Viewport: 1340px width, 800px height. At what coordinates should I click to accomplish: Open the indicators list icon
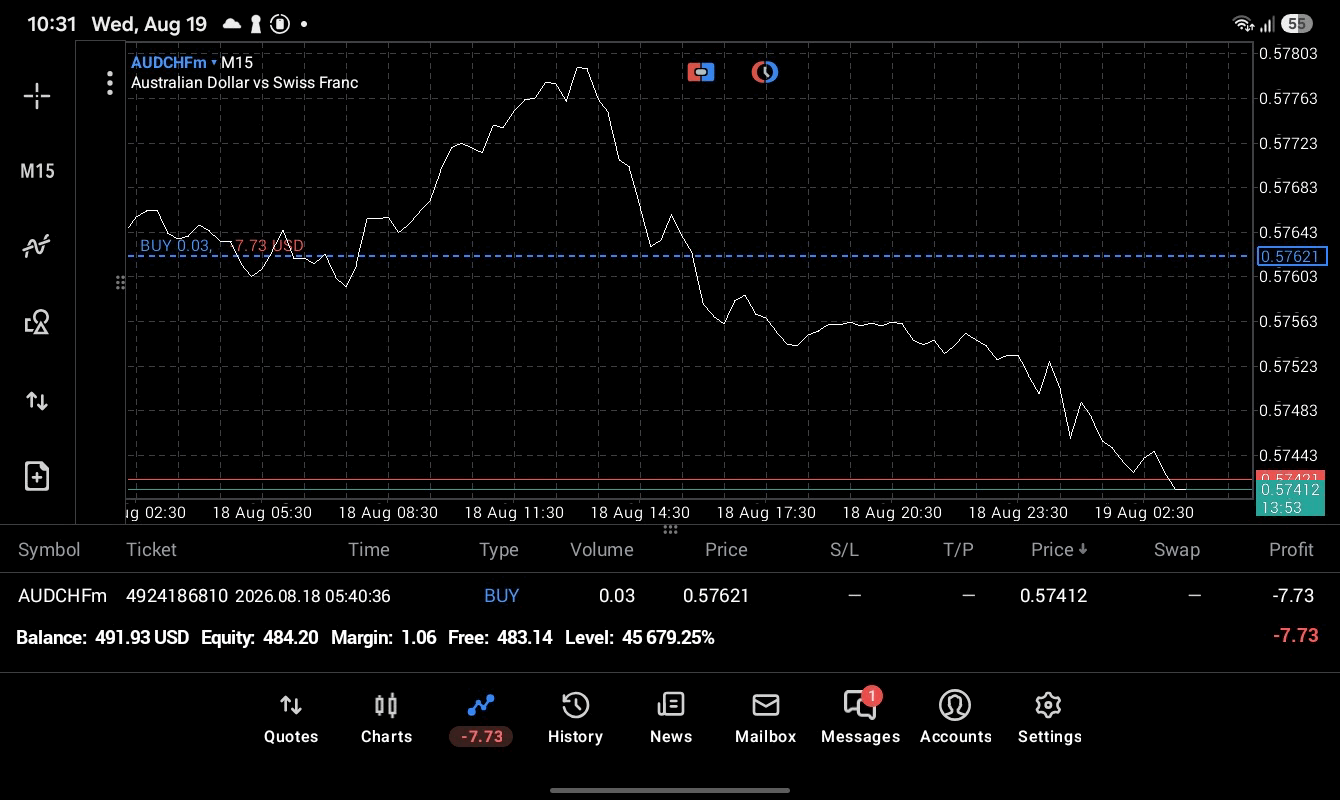tap(37, 246)
